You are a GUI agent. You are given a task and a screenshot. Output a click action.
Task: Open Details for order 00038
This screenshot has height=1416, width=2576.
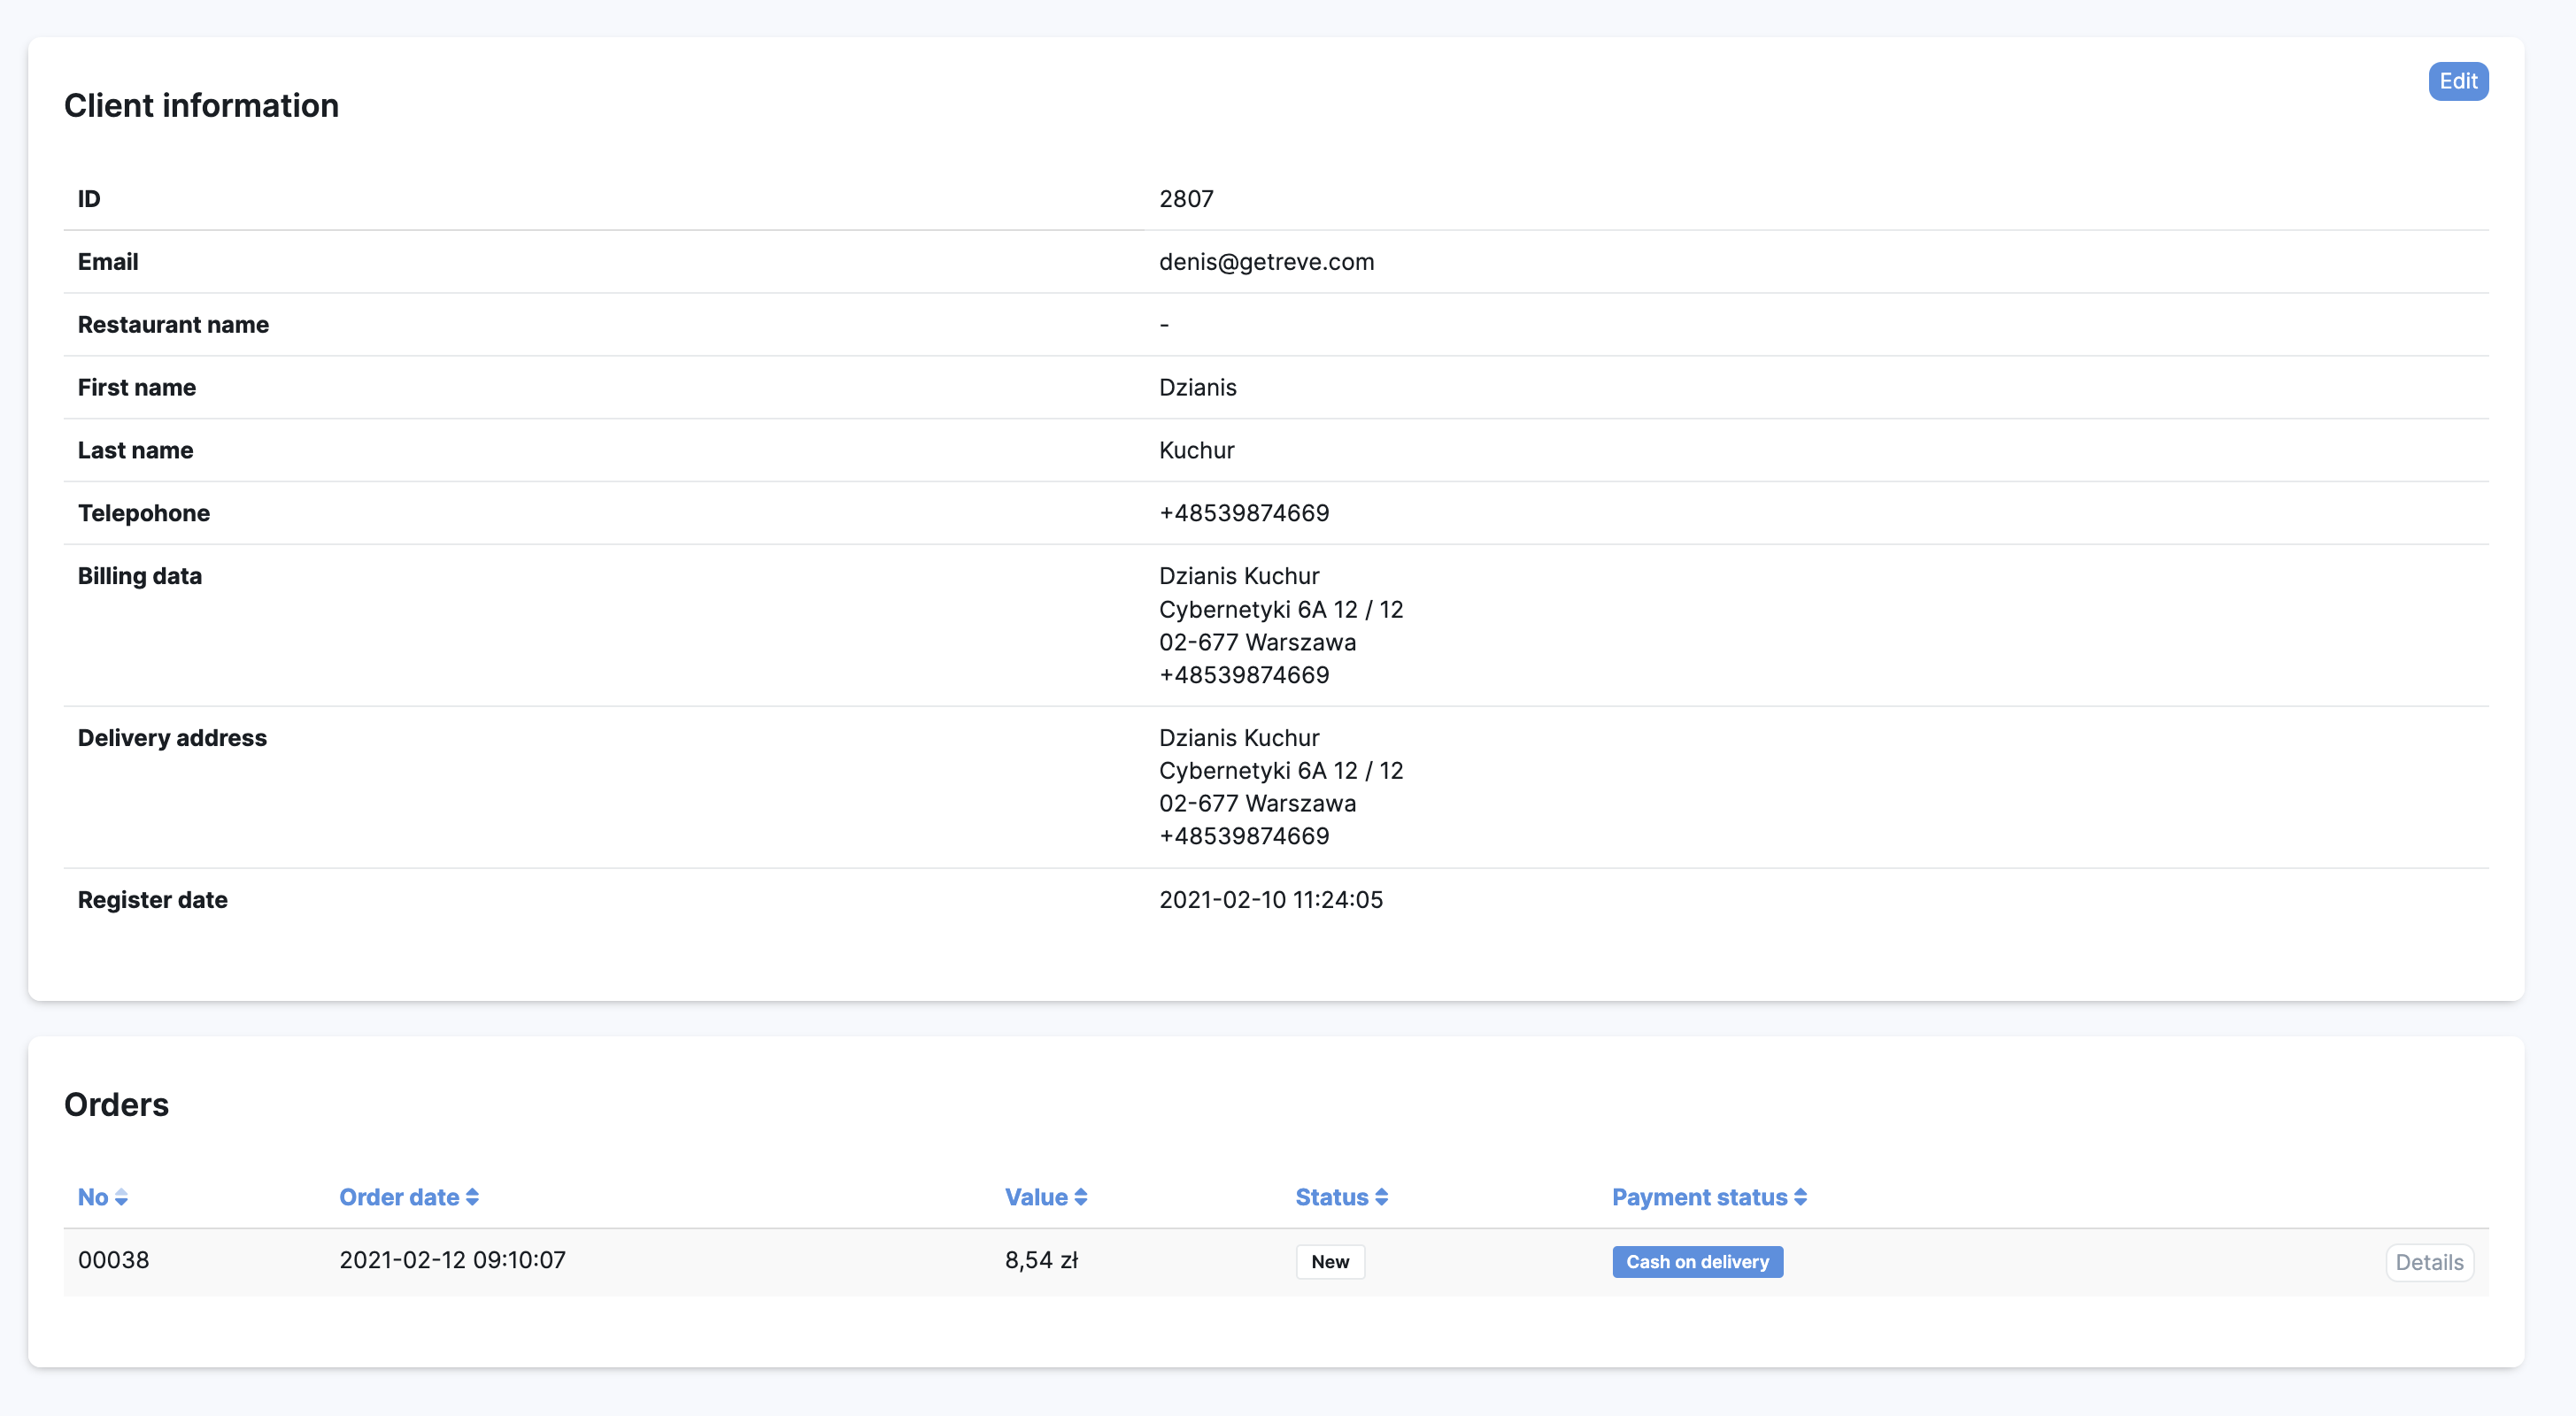[2428, 1262]
